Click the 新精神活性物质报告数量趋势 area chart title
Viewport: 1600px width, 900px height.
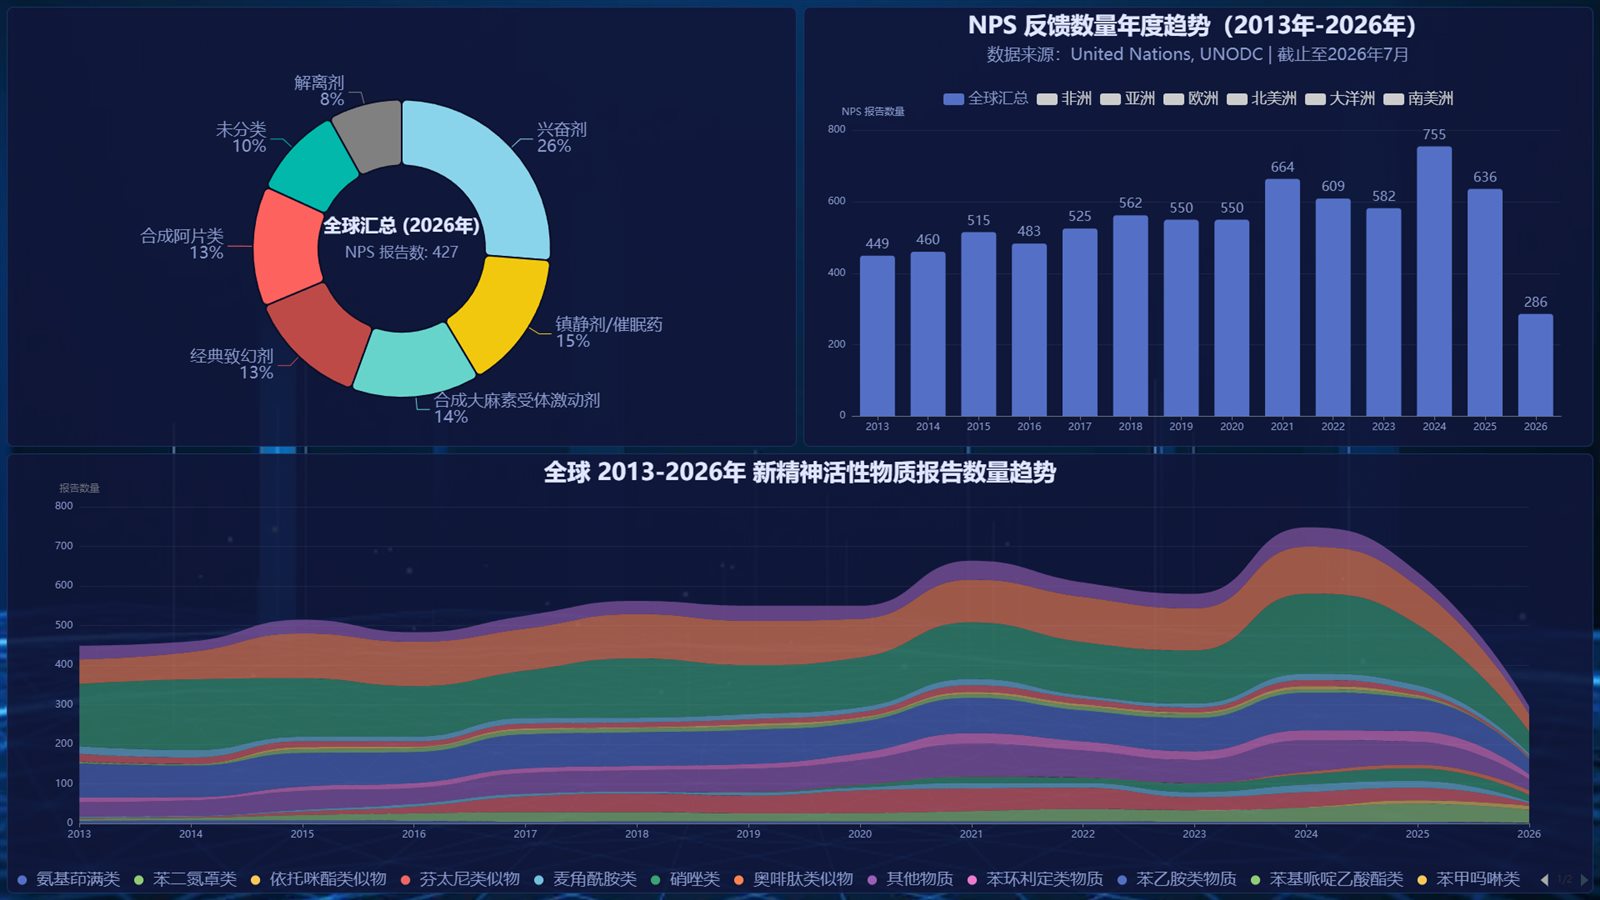800,472
